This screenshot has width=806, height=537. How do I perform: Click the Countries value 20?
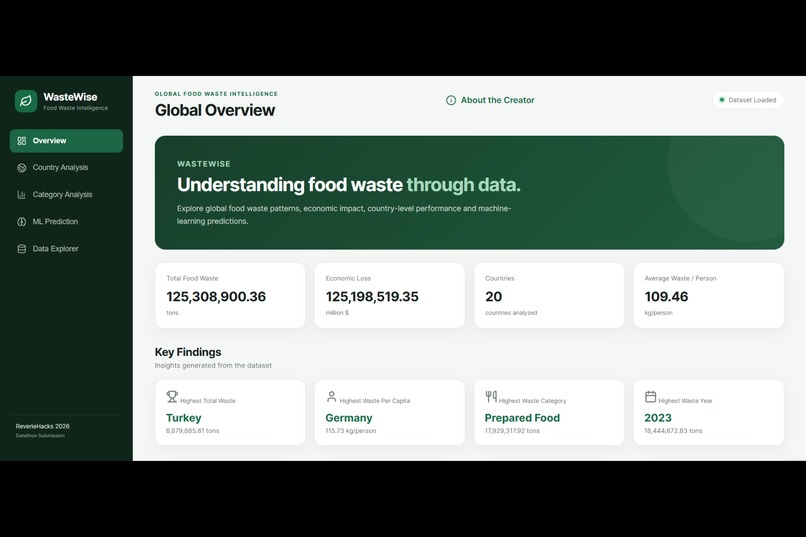tap(493, 297)
